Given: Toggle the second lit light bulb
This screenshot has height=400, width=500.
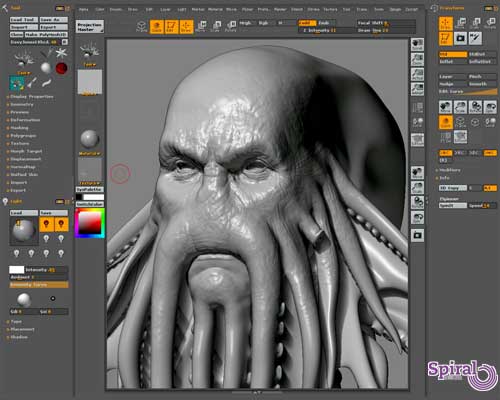Looking at the screenshot, I should point(61,224).
